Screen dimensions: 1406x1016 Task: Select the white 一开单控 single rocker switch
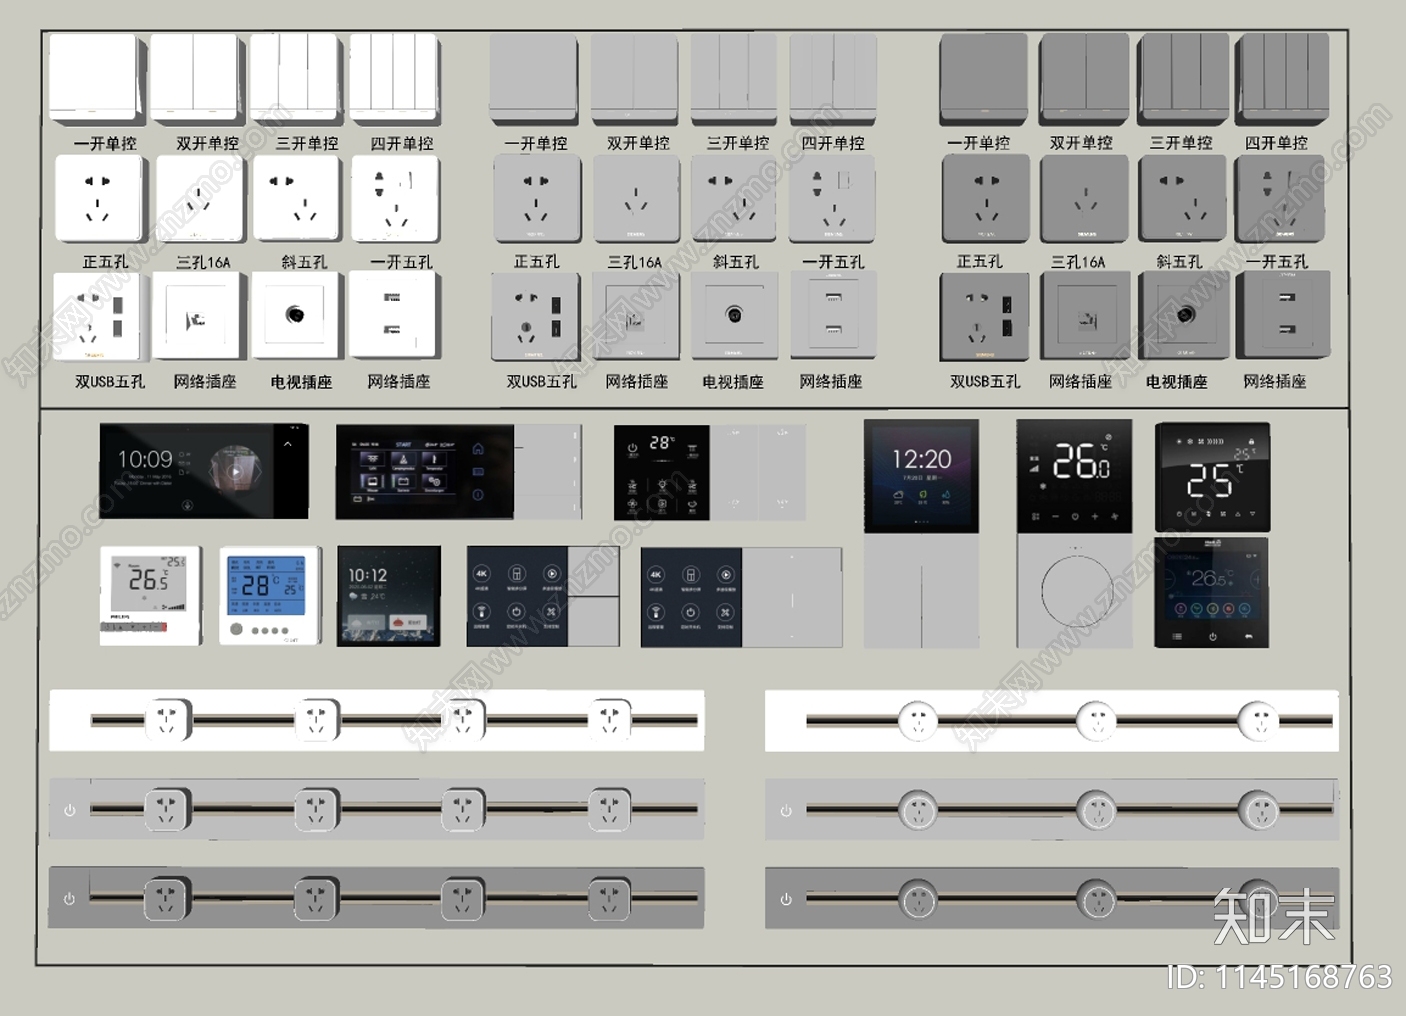point(93,78)
